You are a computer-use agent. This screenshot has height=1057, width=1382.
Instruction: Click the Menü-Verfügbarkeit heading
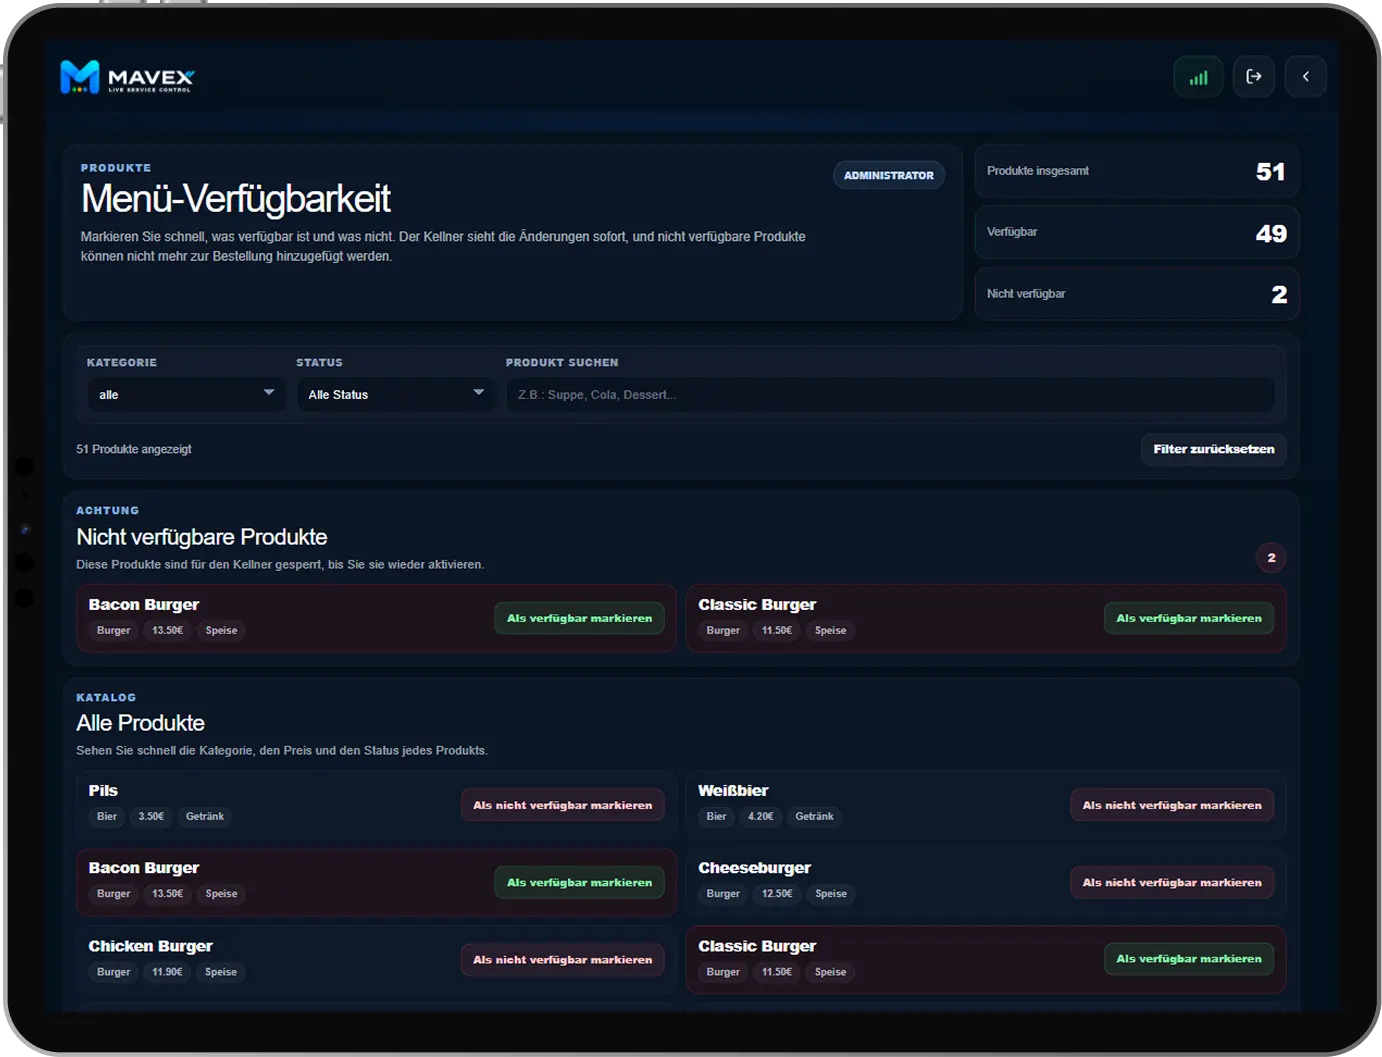click(x=236, y=199)
